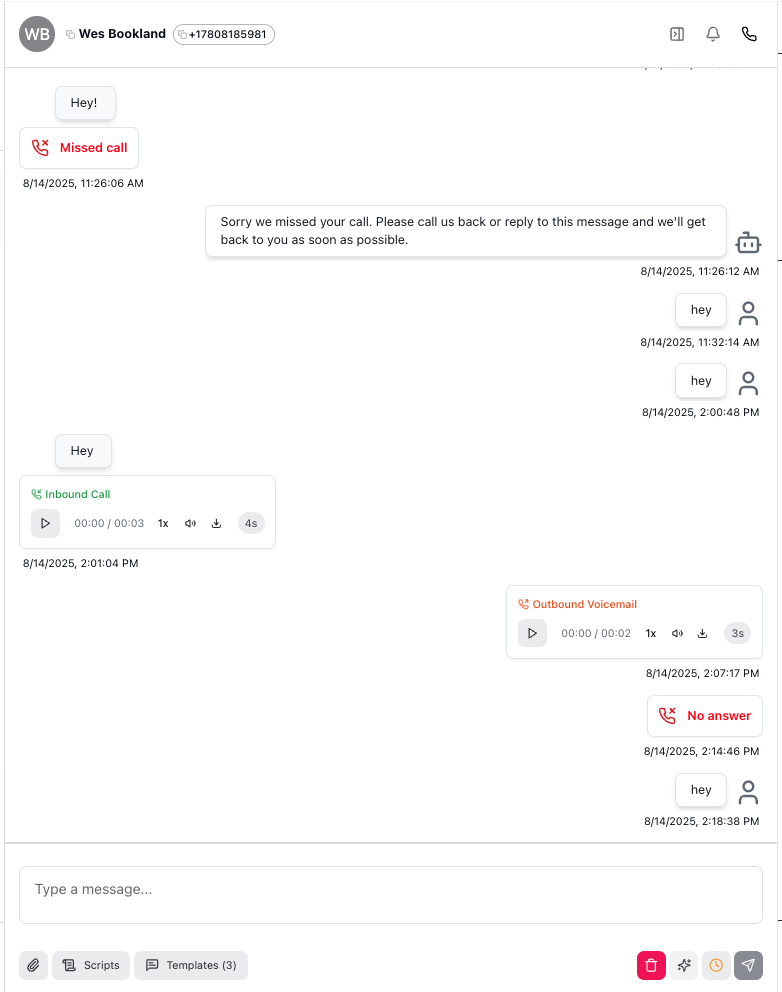Open the Scripts menu

[90, 965]
